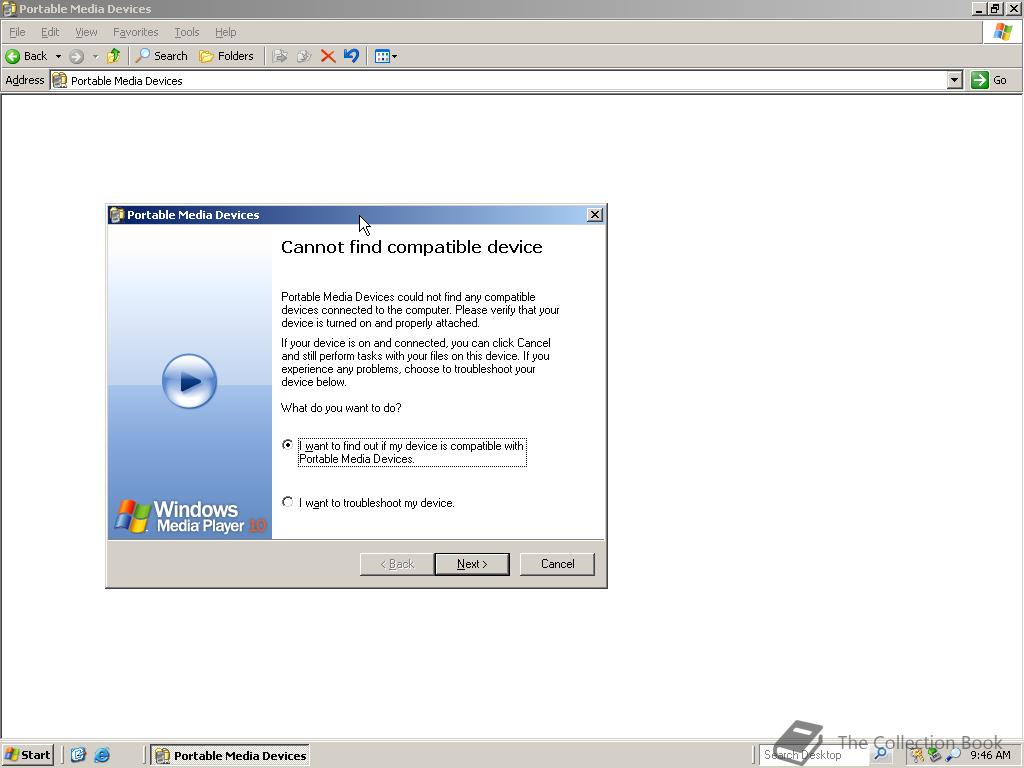1024x768 pixels.
Task: Click Cancel in the wizard dialog
Action: (x=557, y=564)
